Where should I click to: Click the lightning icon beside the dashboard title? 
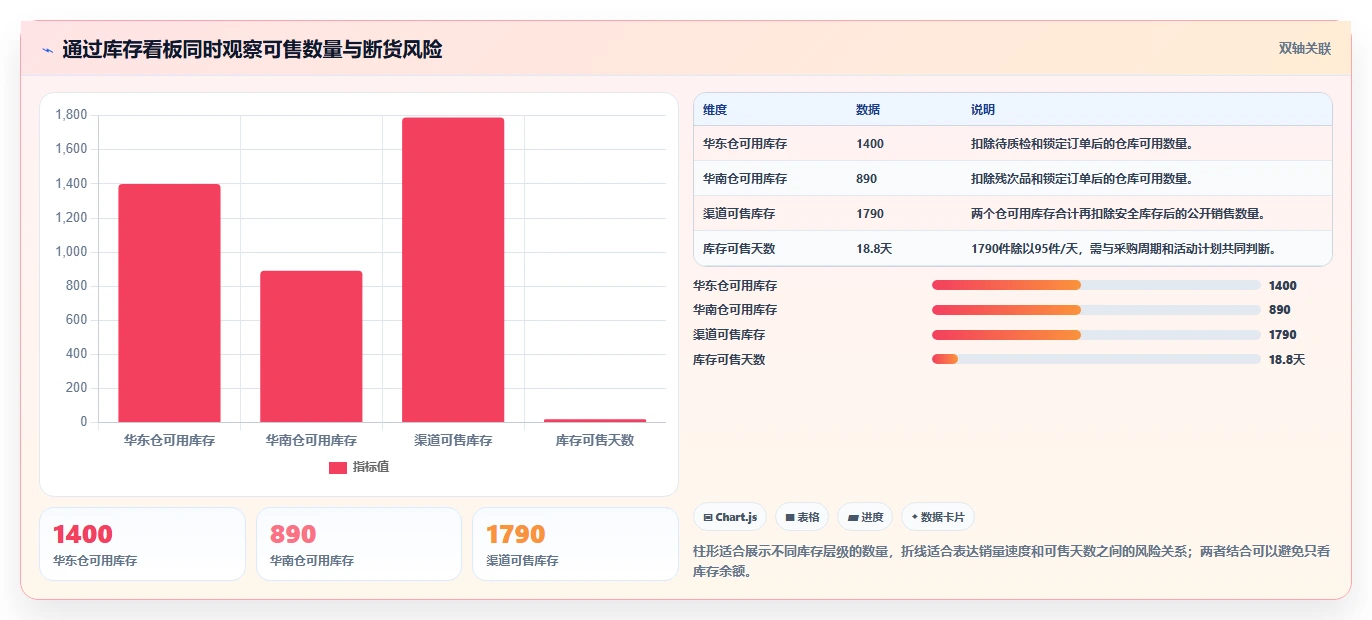[47, 50]
